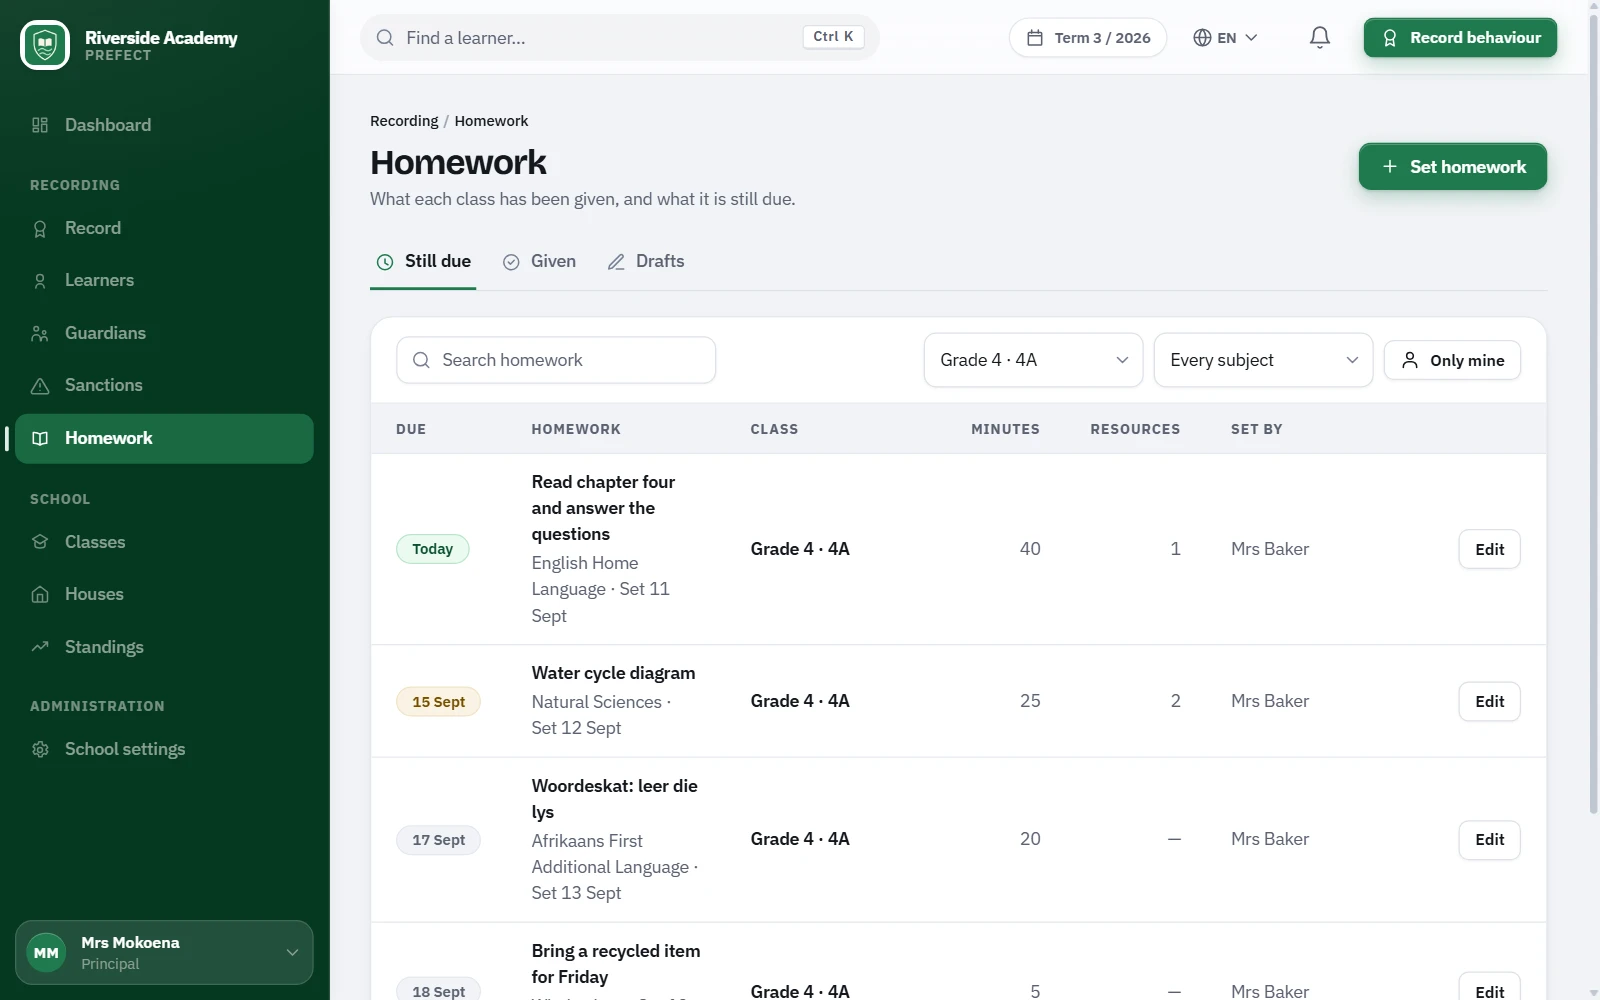Open the Guardians section
The image size is (1600, 1000).
164,333
